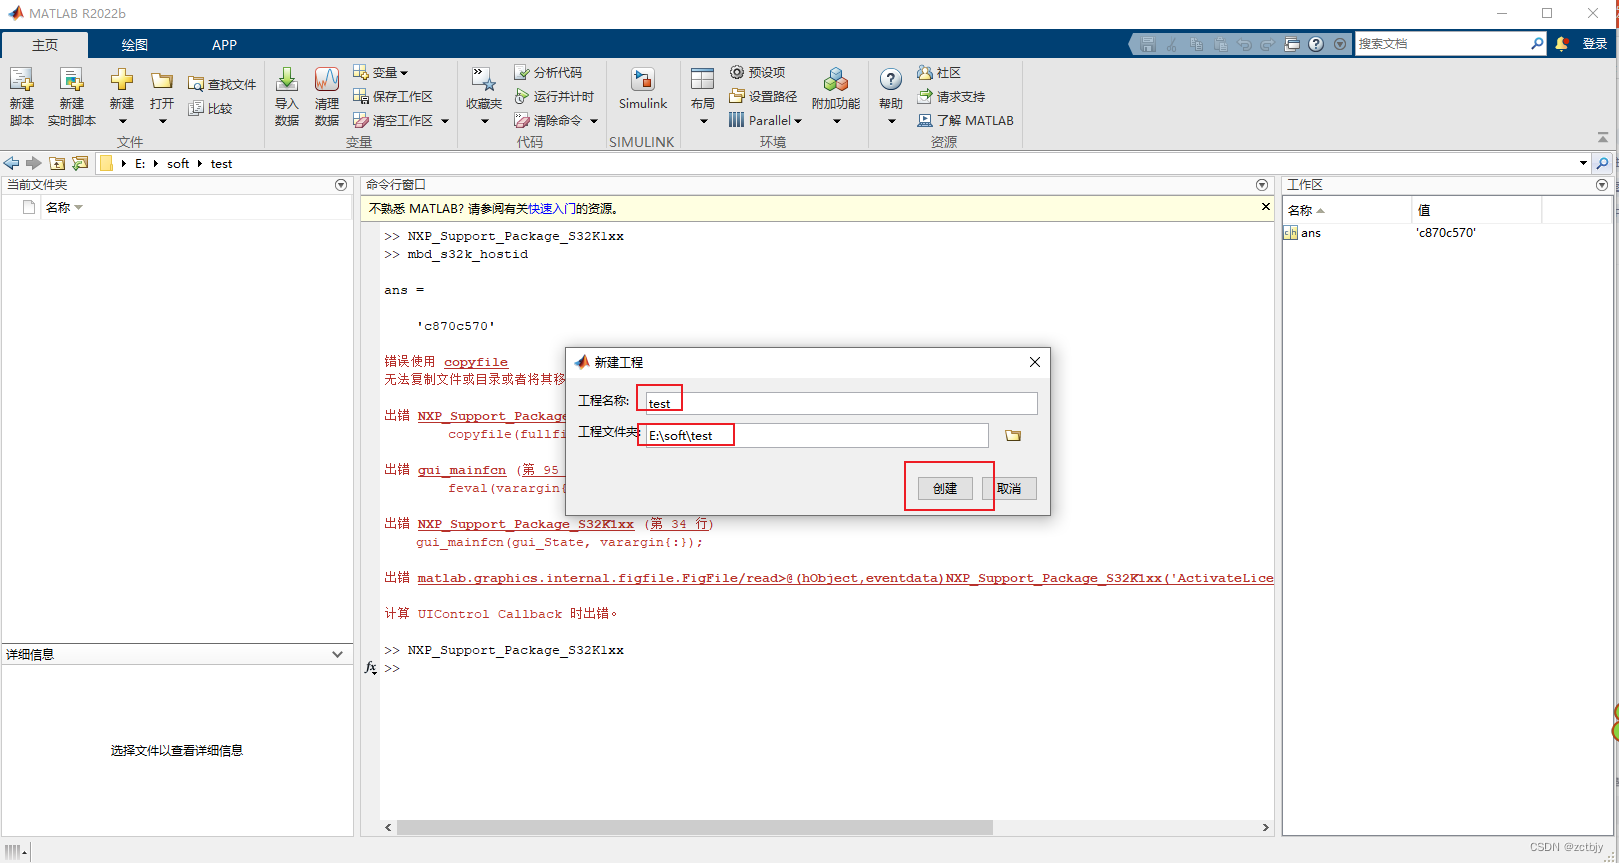Click the 值 column header in workspace

[1476, 210]
